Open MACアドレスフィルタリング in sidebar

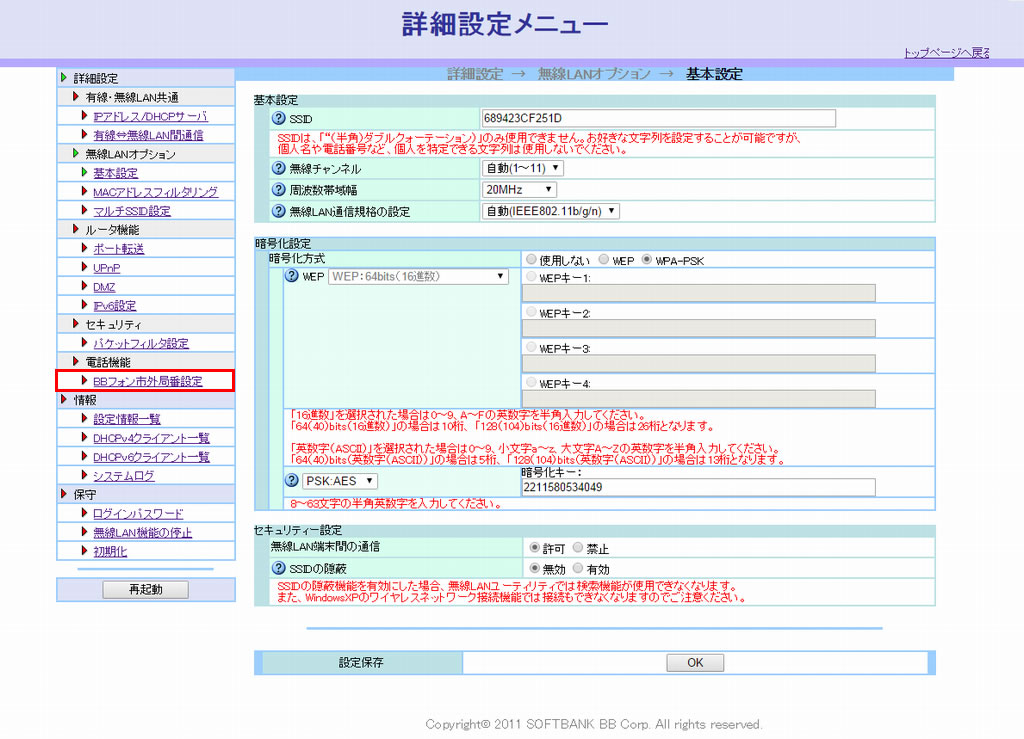coord(154,192)
